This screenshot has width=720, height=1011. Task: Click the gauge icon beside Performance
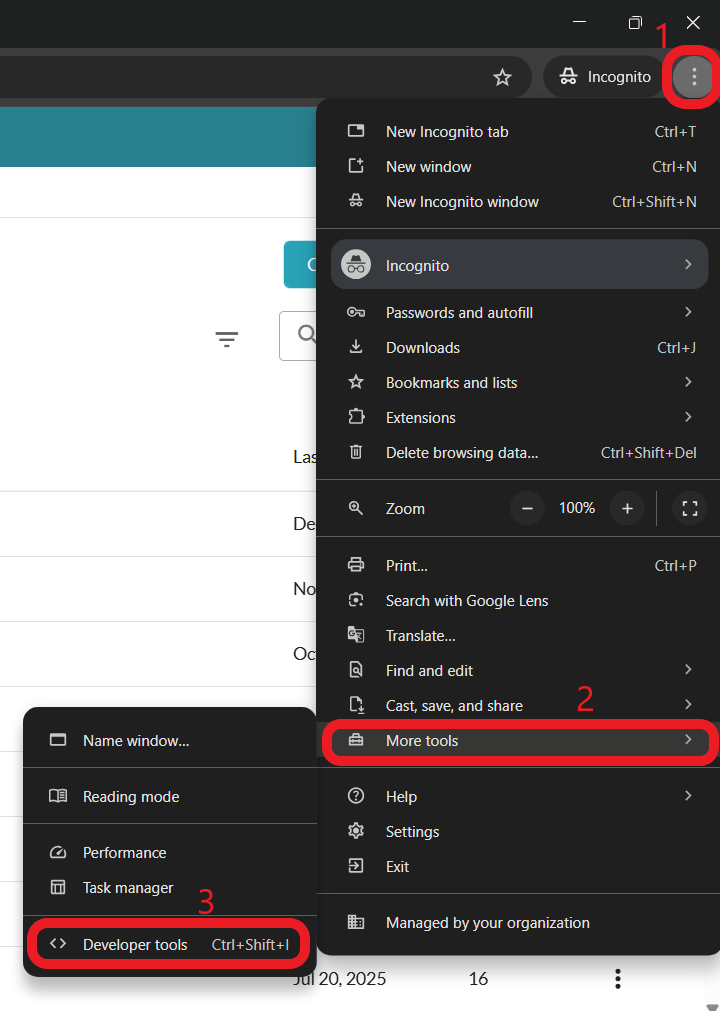58,852
